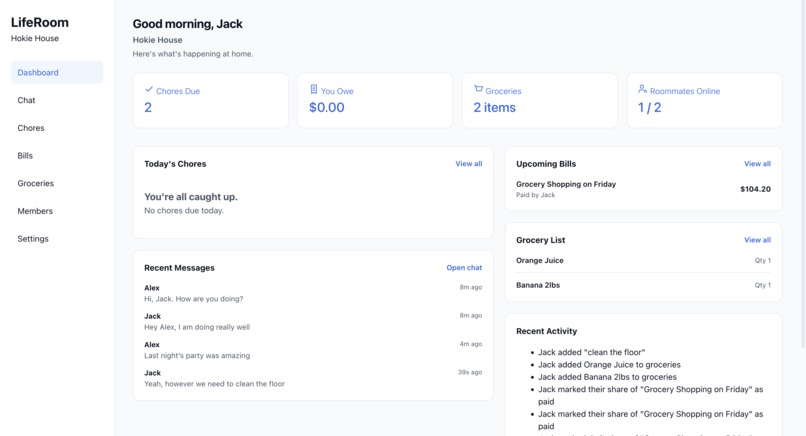This screenshot has width=806, height=436.
Task: Click the Chores Due checkmark icon
Action: point(149,89)
